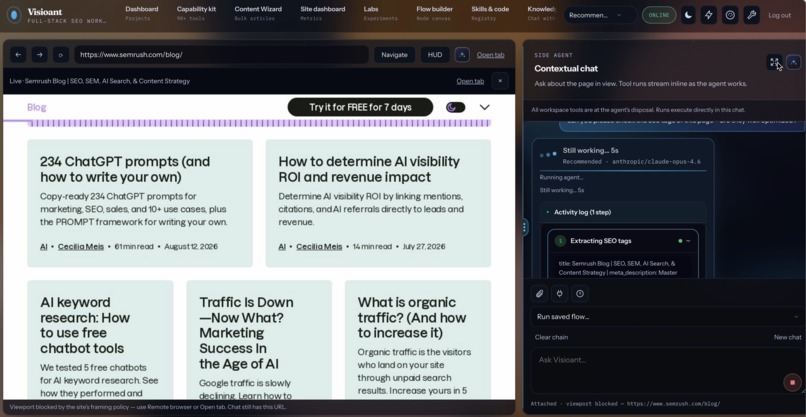
Task: Open the Site dashboard menu
Action: tap(323, 13)
